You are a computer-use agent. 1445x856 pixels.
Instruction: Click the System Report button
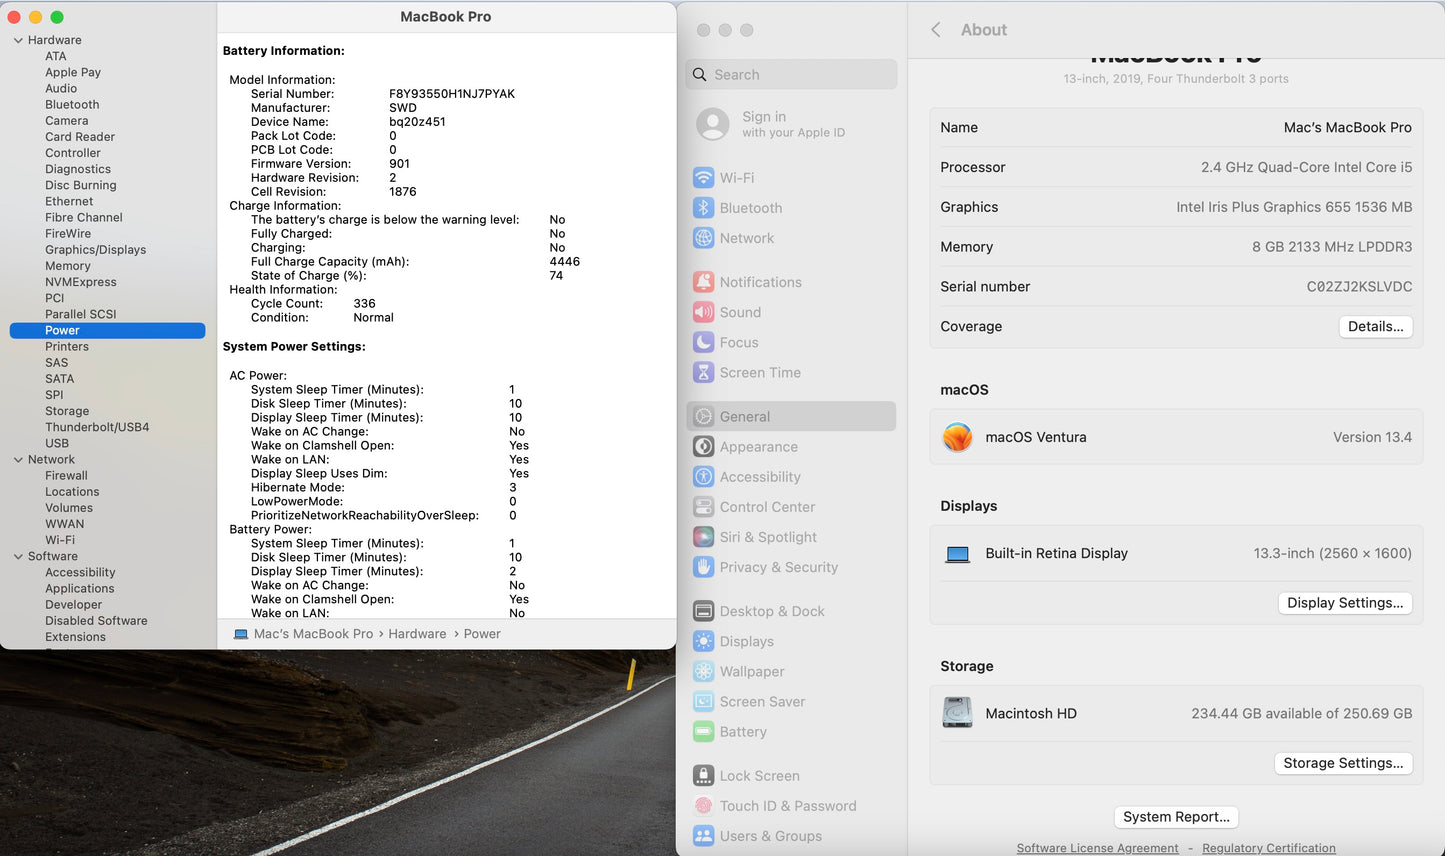1176,817
